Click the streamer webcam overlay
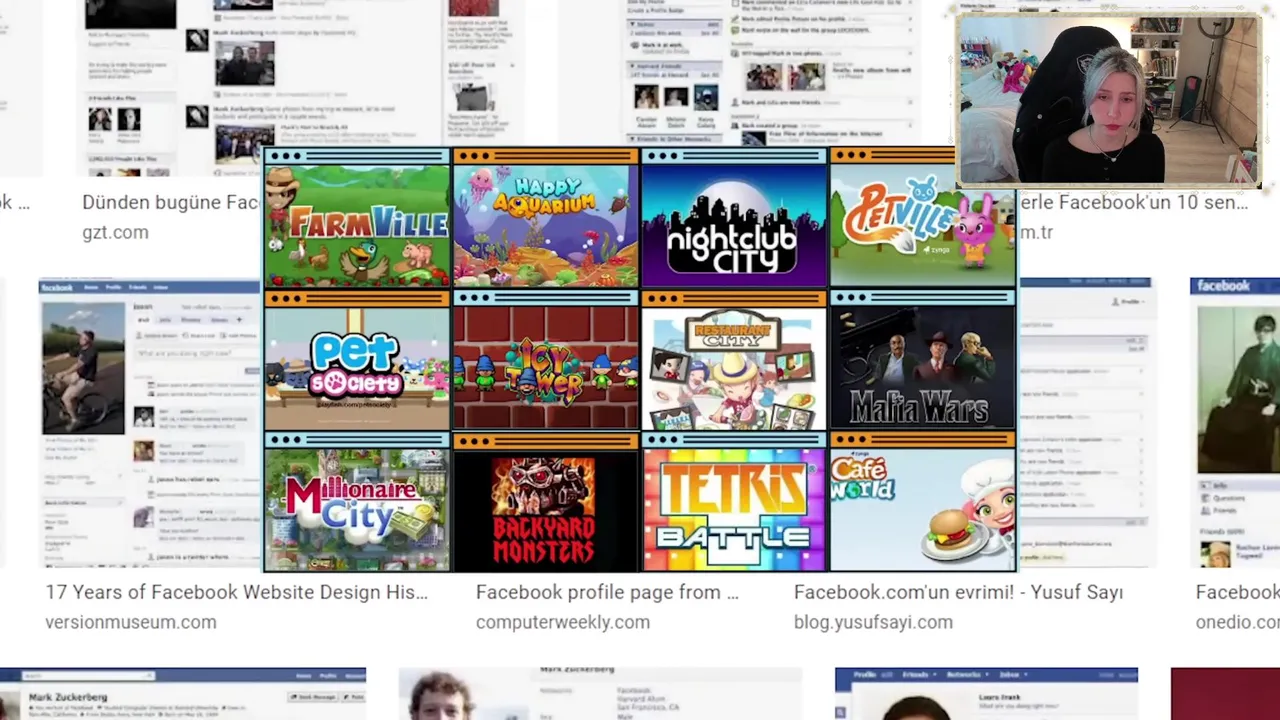This screenshot has width=1280, height=720. click(1109, 99)
